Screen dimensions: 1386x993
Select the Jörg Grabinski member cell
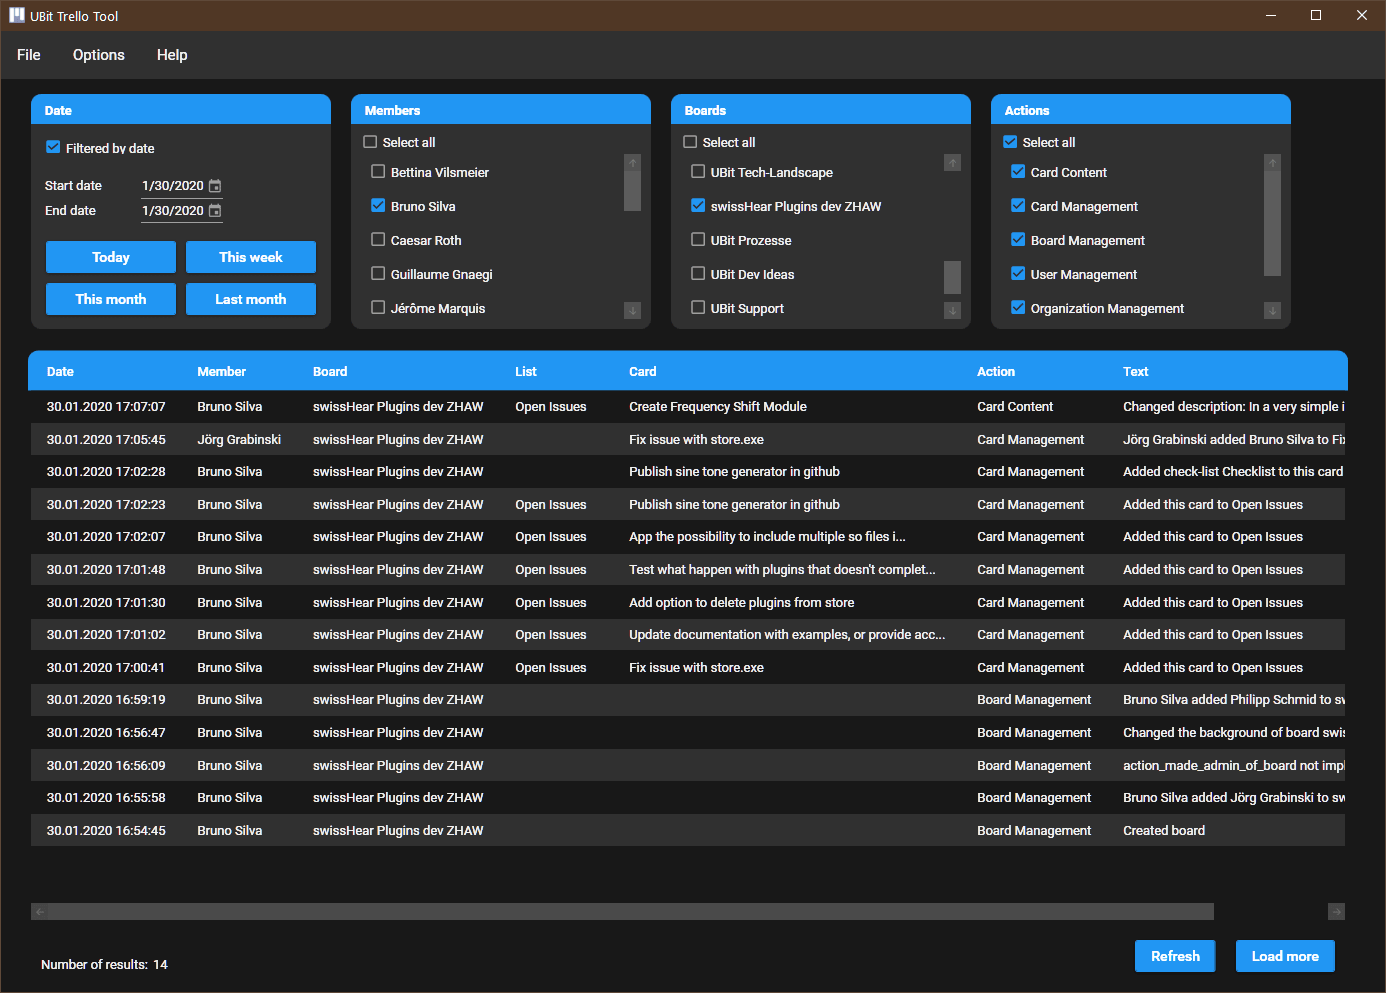coord(239,439)
